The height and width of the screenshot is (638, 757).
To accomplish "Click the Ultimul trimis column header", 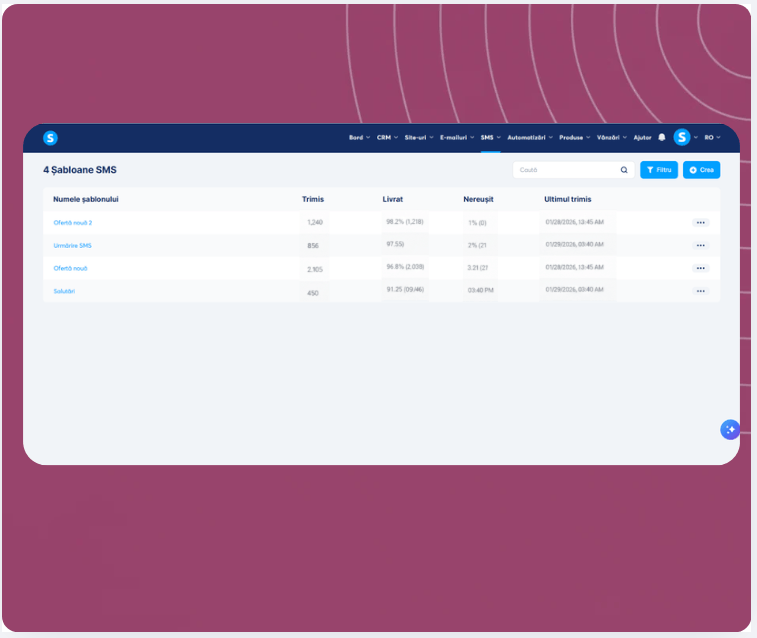I will coord(567,199).
